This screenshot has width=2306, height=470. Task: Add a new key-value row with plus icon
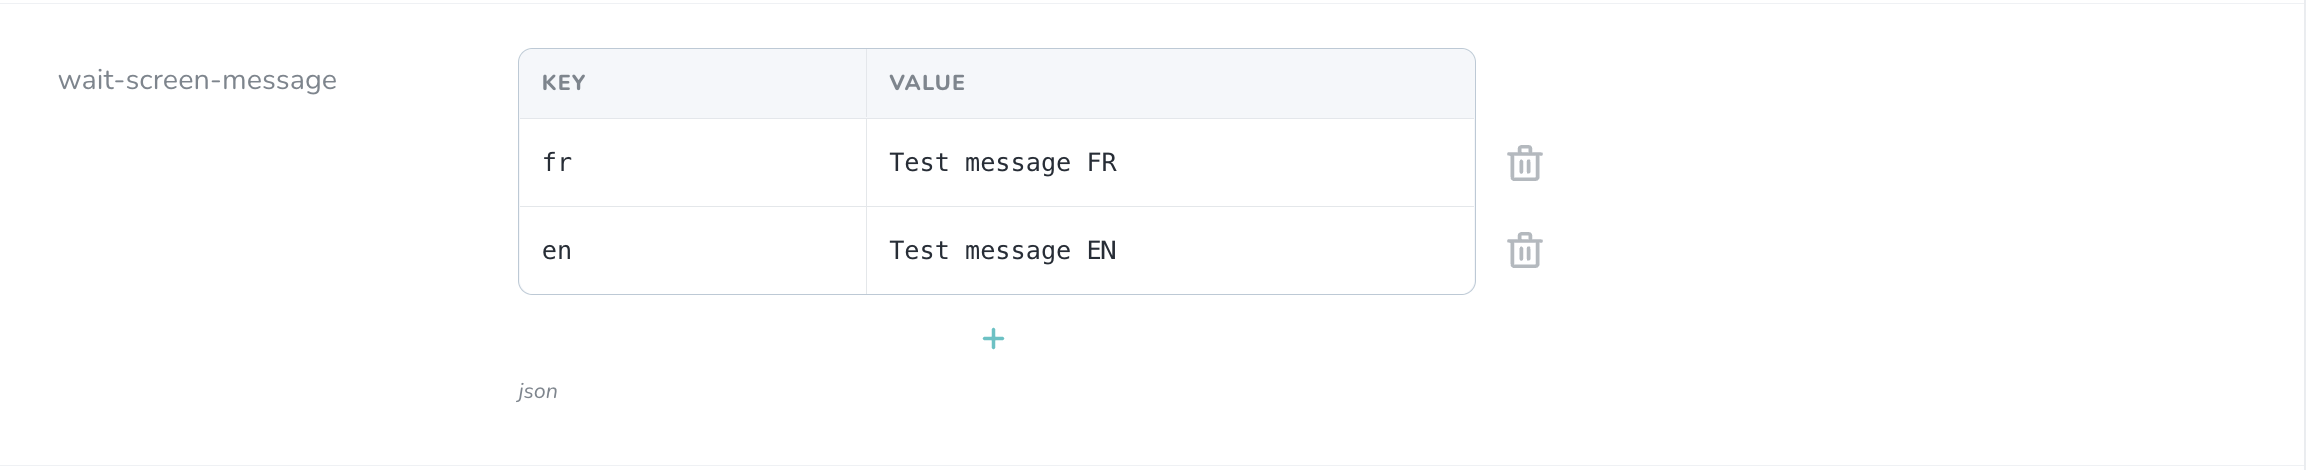[993, 339]
